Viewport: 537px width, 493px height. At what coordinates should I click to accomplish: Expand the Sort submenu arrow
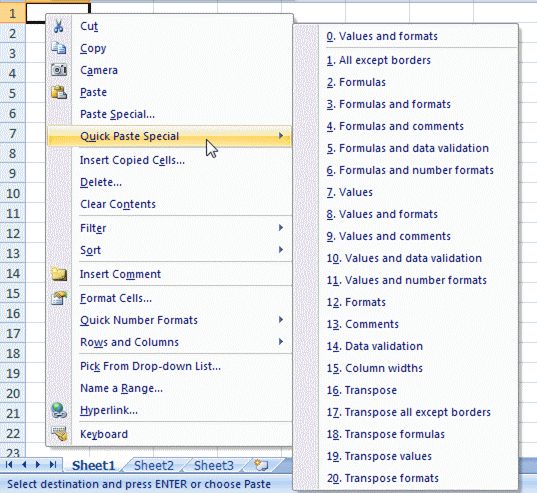click(281, 250)
